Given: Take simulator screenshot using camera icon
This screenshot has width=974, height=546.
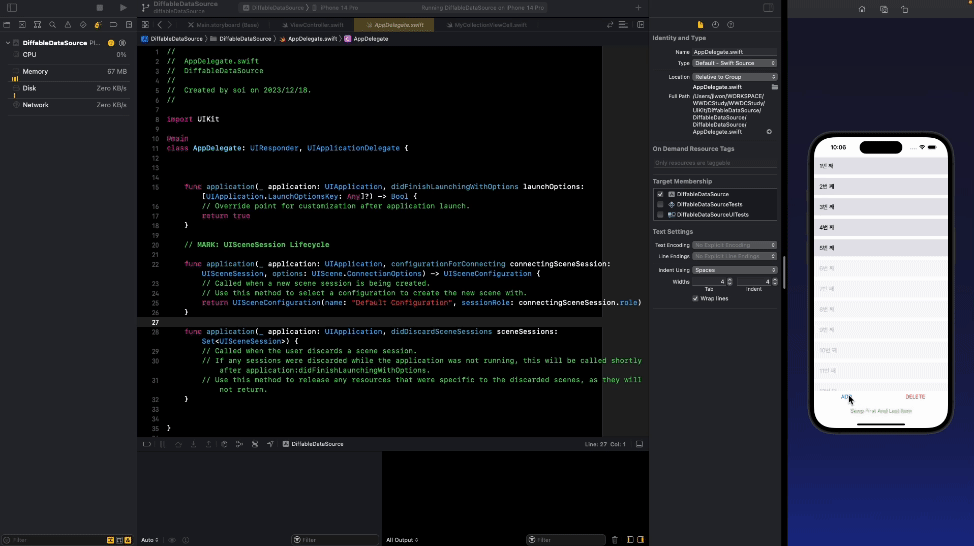Looking at the screenshot, I should point(883,9).
